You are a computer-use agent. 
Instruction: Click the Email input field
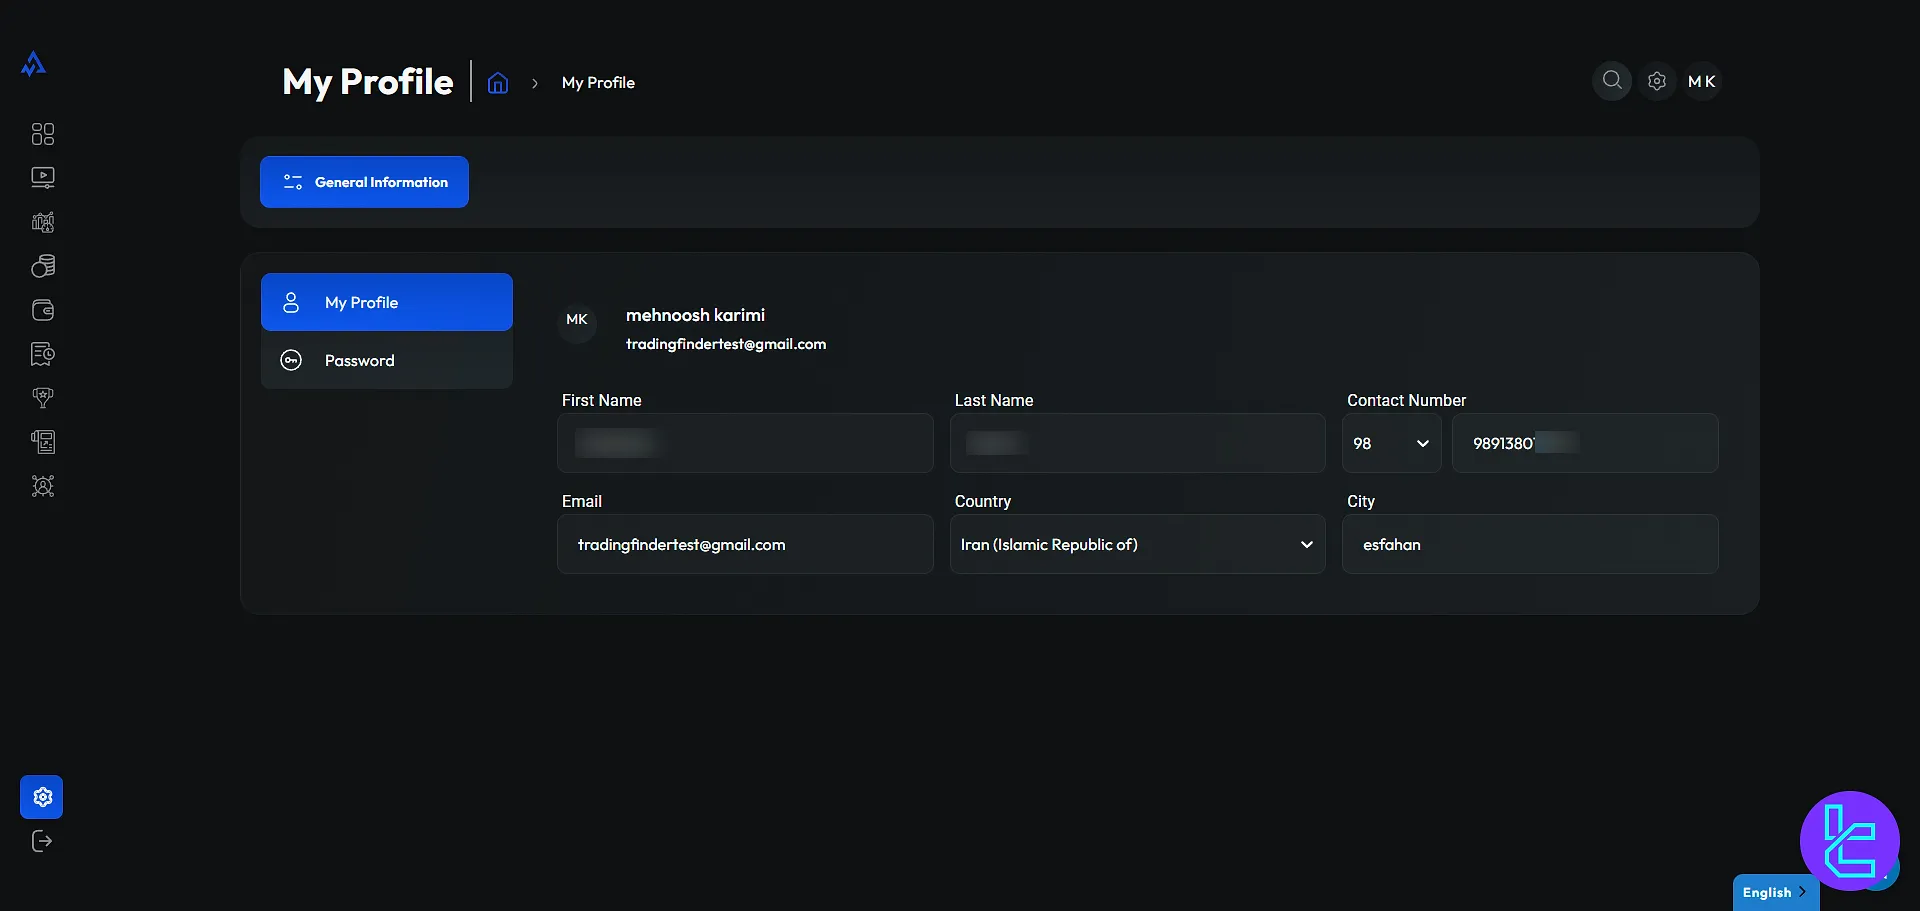(x=745, y=544)
